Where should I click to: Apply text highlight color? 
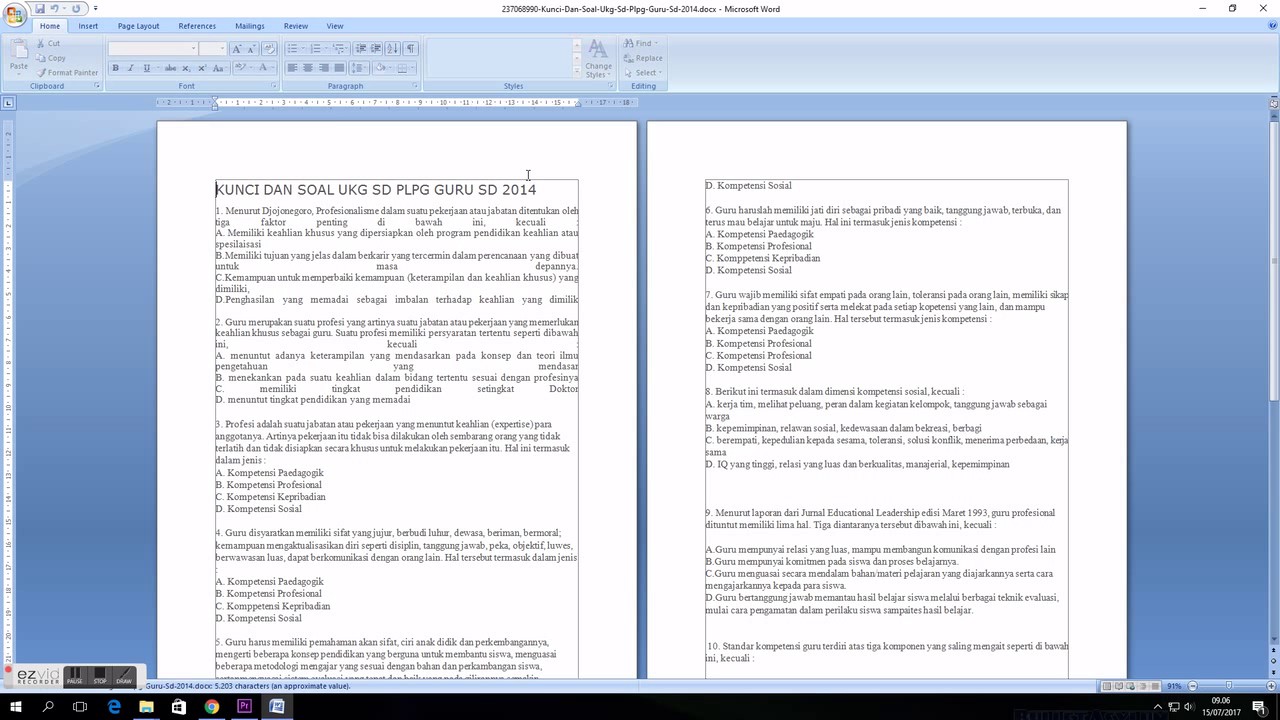[241, 68]
